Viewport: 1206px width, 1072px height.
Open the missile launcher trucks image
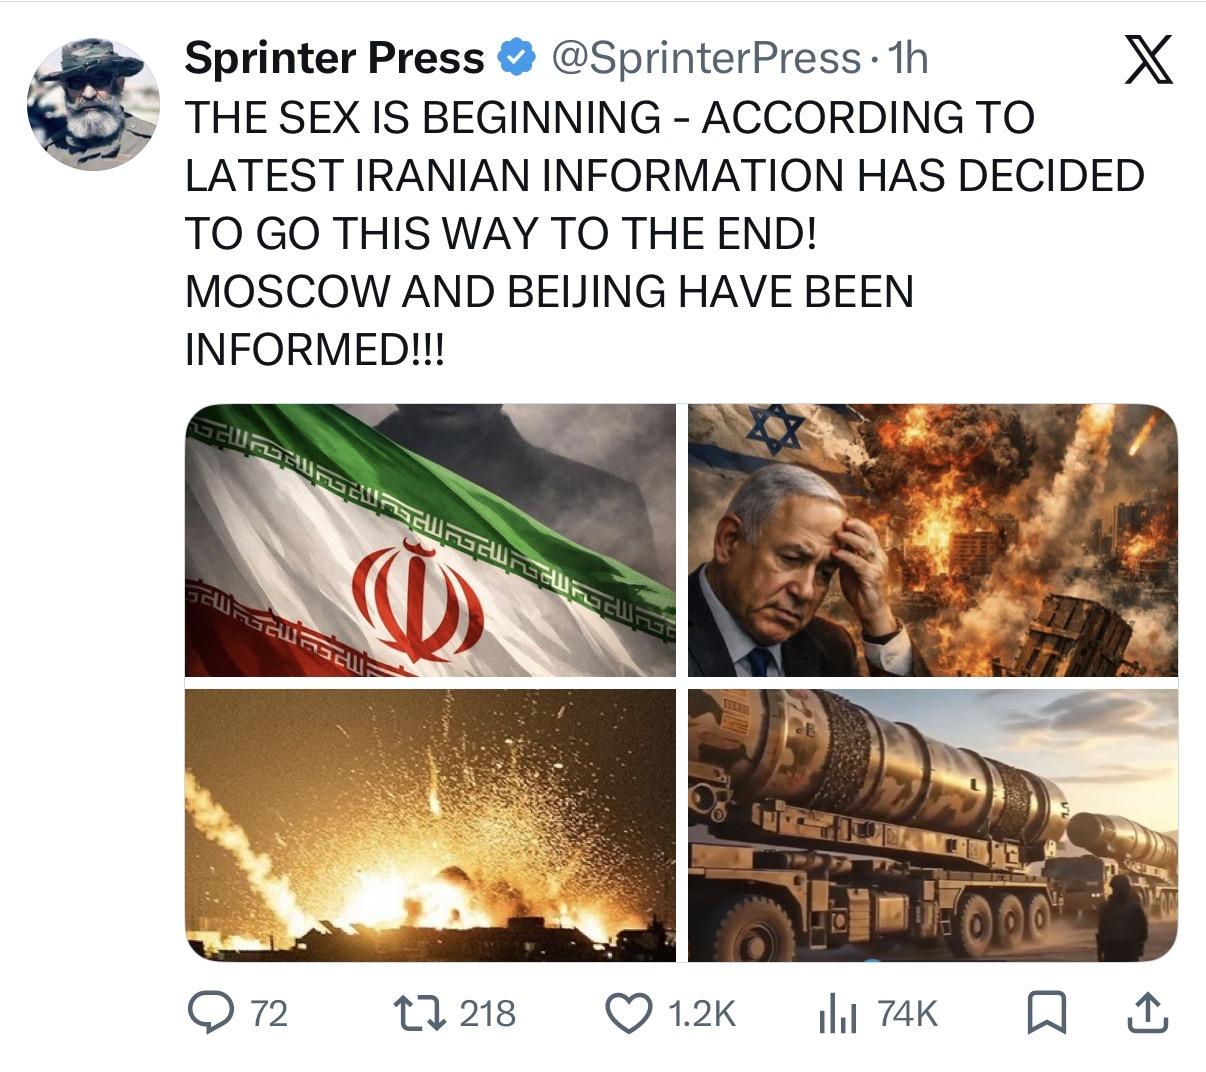tap(932, 825)
